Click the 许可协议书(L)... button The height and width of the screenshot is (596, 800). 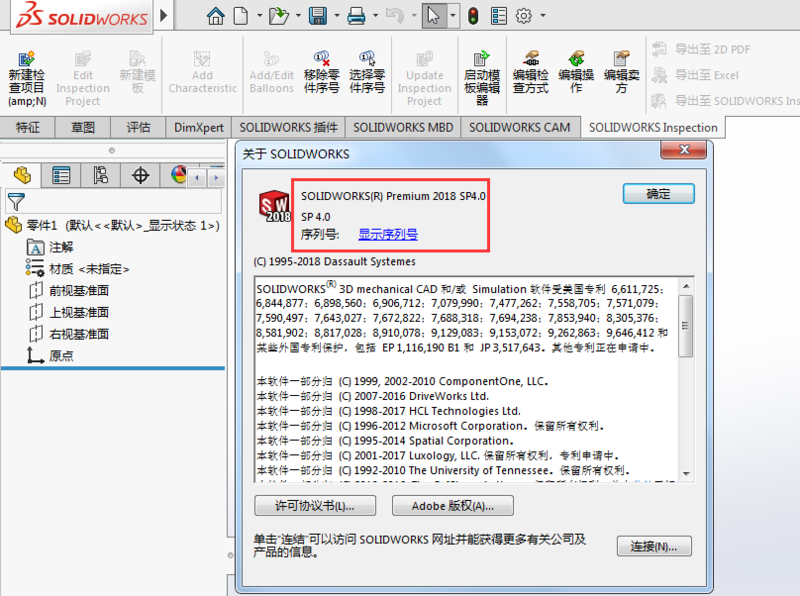(x=315, y=506)
